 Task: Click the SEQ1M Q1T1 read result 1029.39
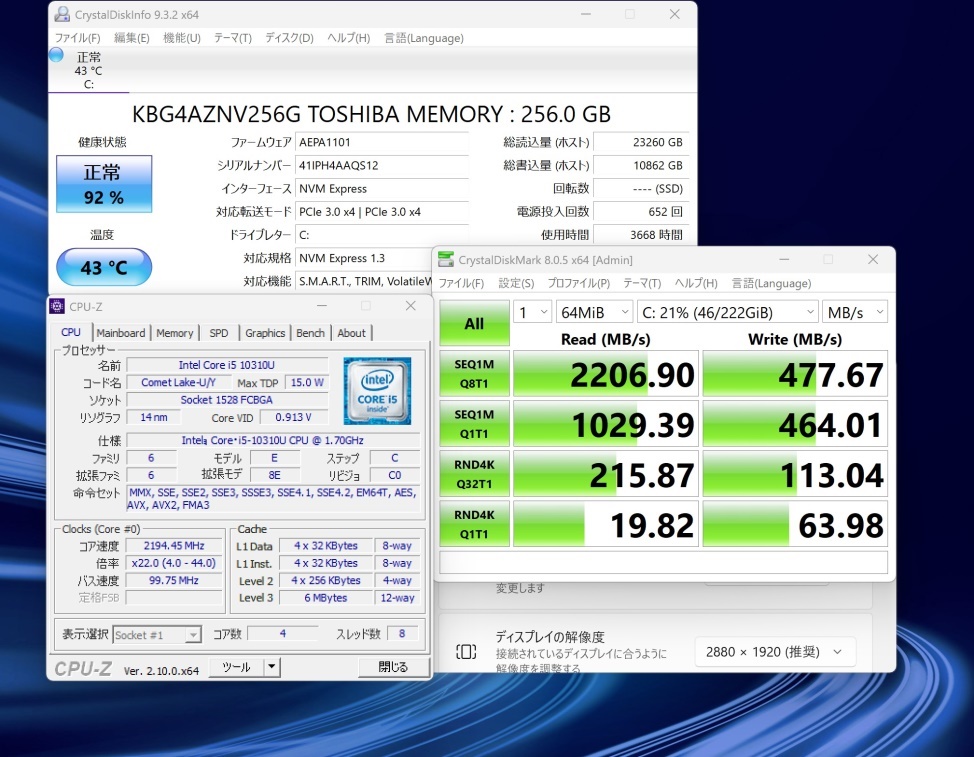606,424
